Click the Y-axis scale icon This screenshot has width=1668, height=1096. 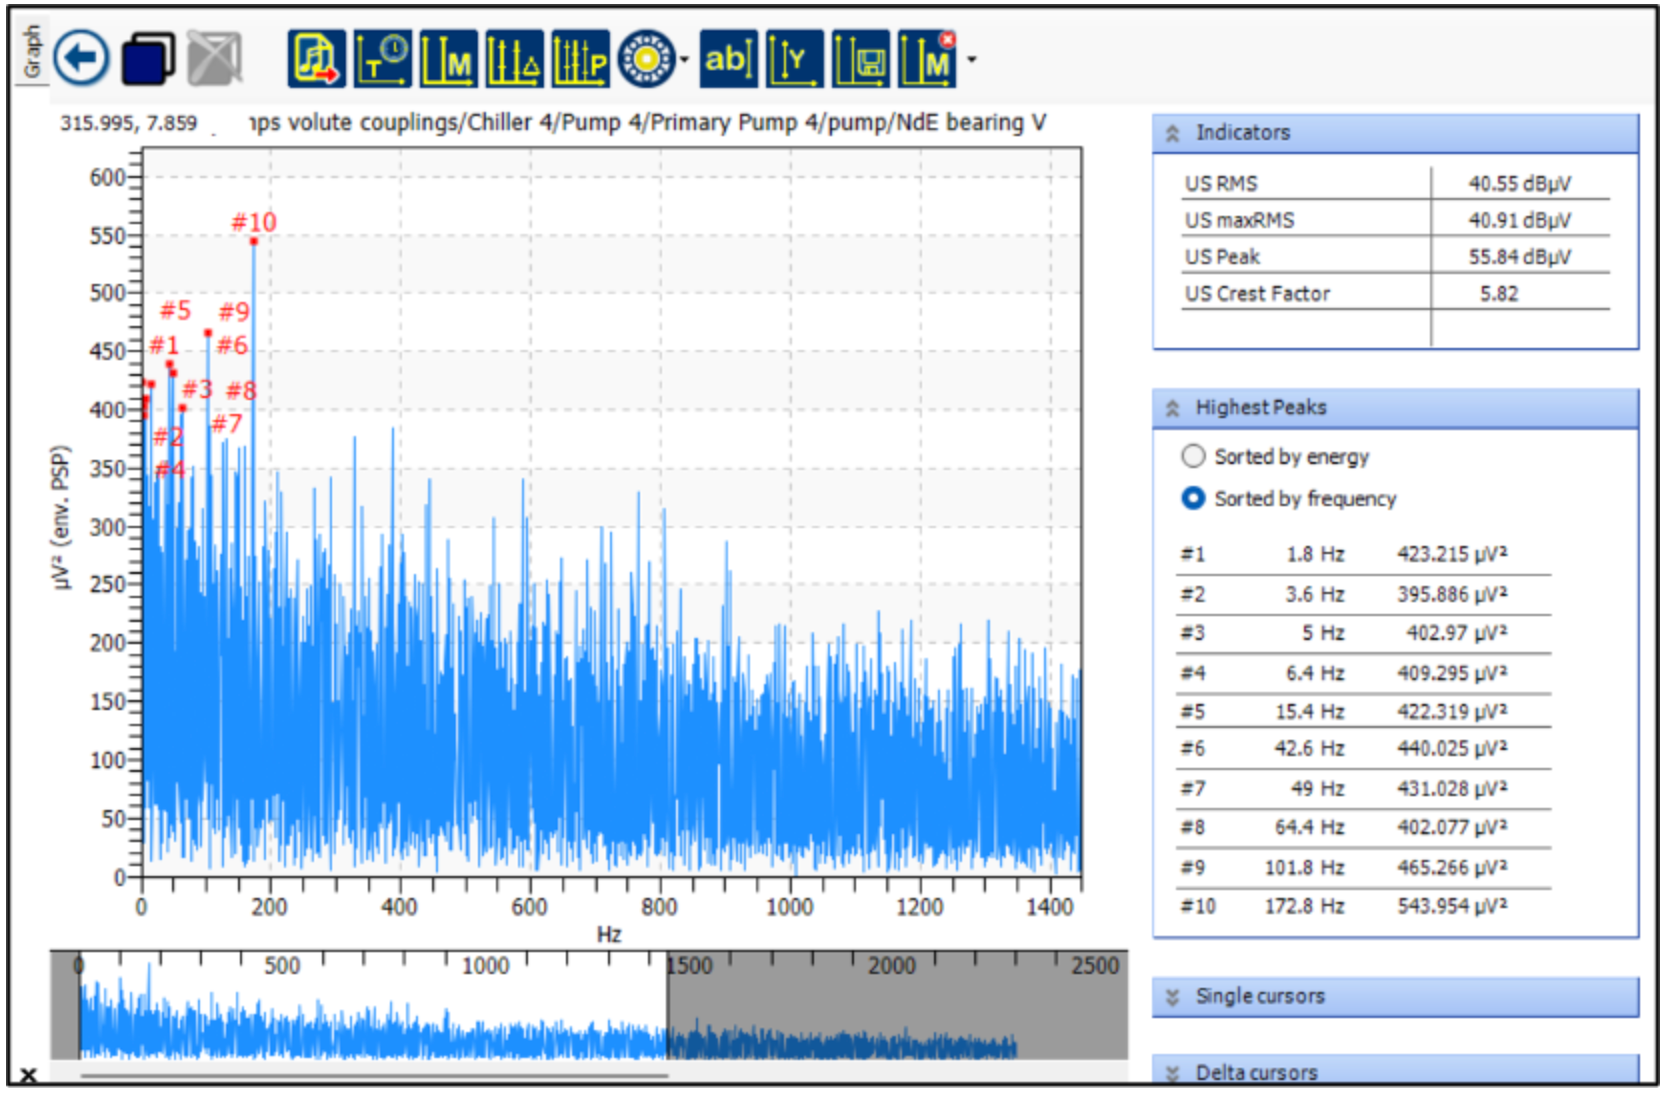pos(794,59)
